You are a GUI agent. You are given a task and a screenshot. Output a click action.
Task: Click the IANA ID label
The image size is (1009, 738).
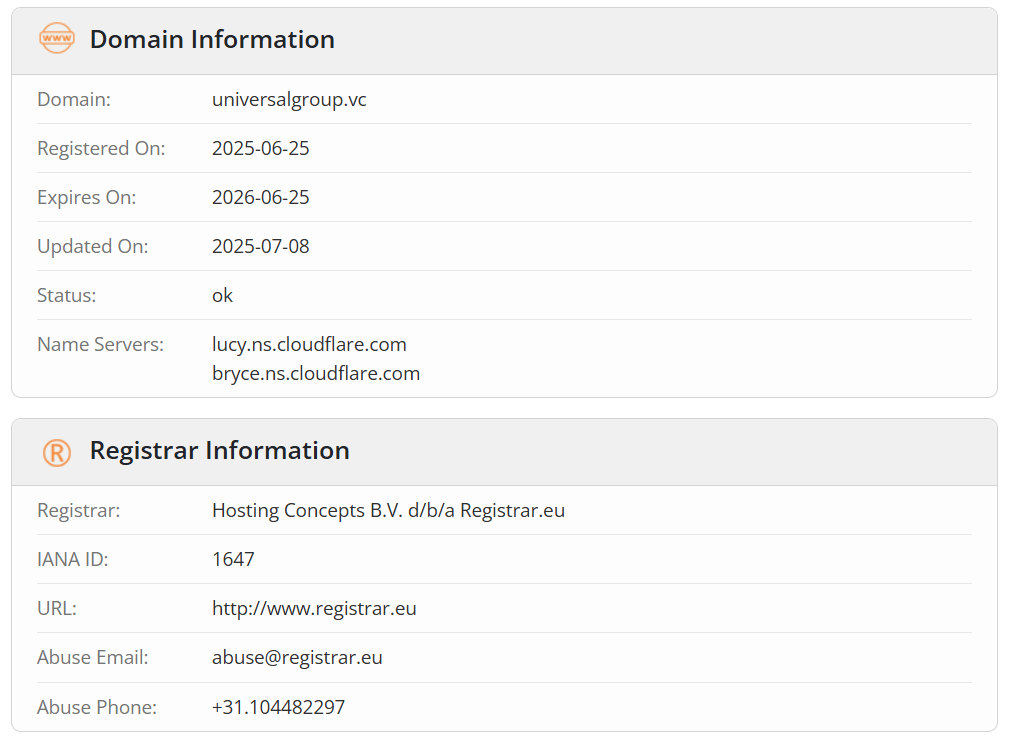click(73, 559)
